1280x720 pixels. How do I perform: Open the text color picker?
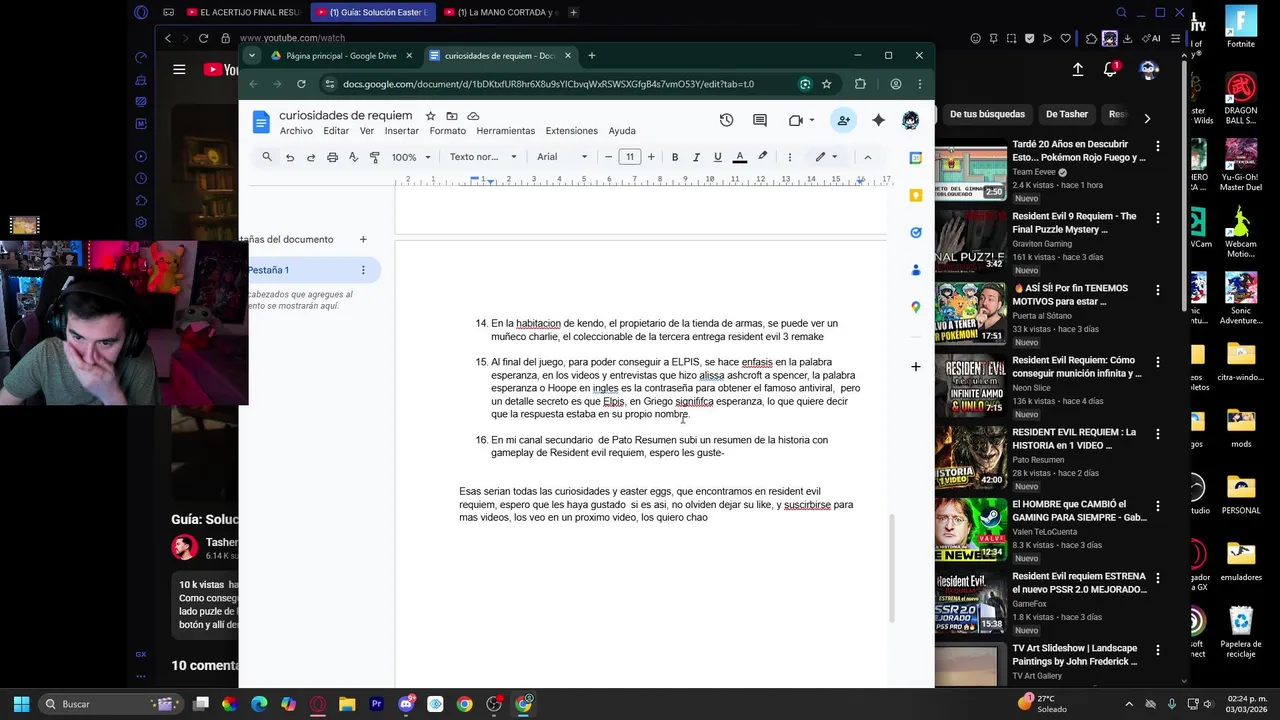(740, 157)
